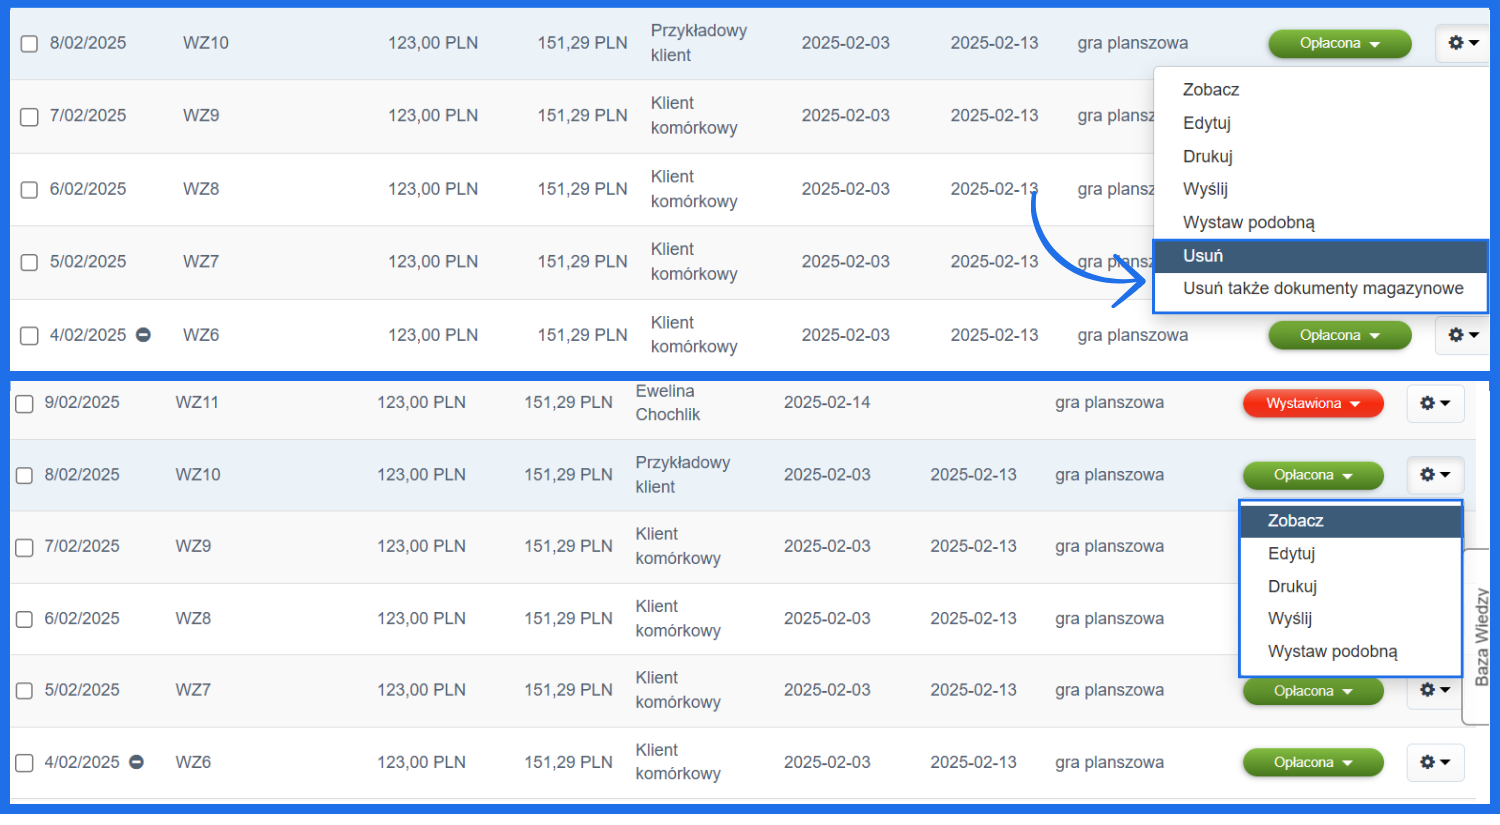1500x825 pixels.
Task: Expand the red Wystawiona status dropdown
Action: (x=1313, y=403)
